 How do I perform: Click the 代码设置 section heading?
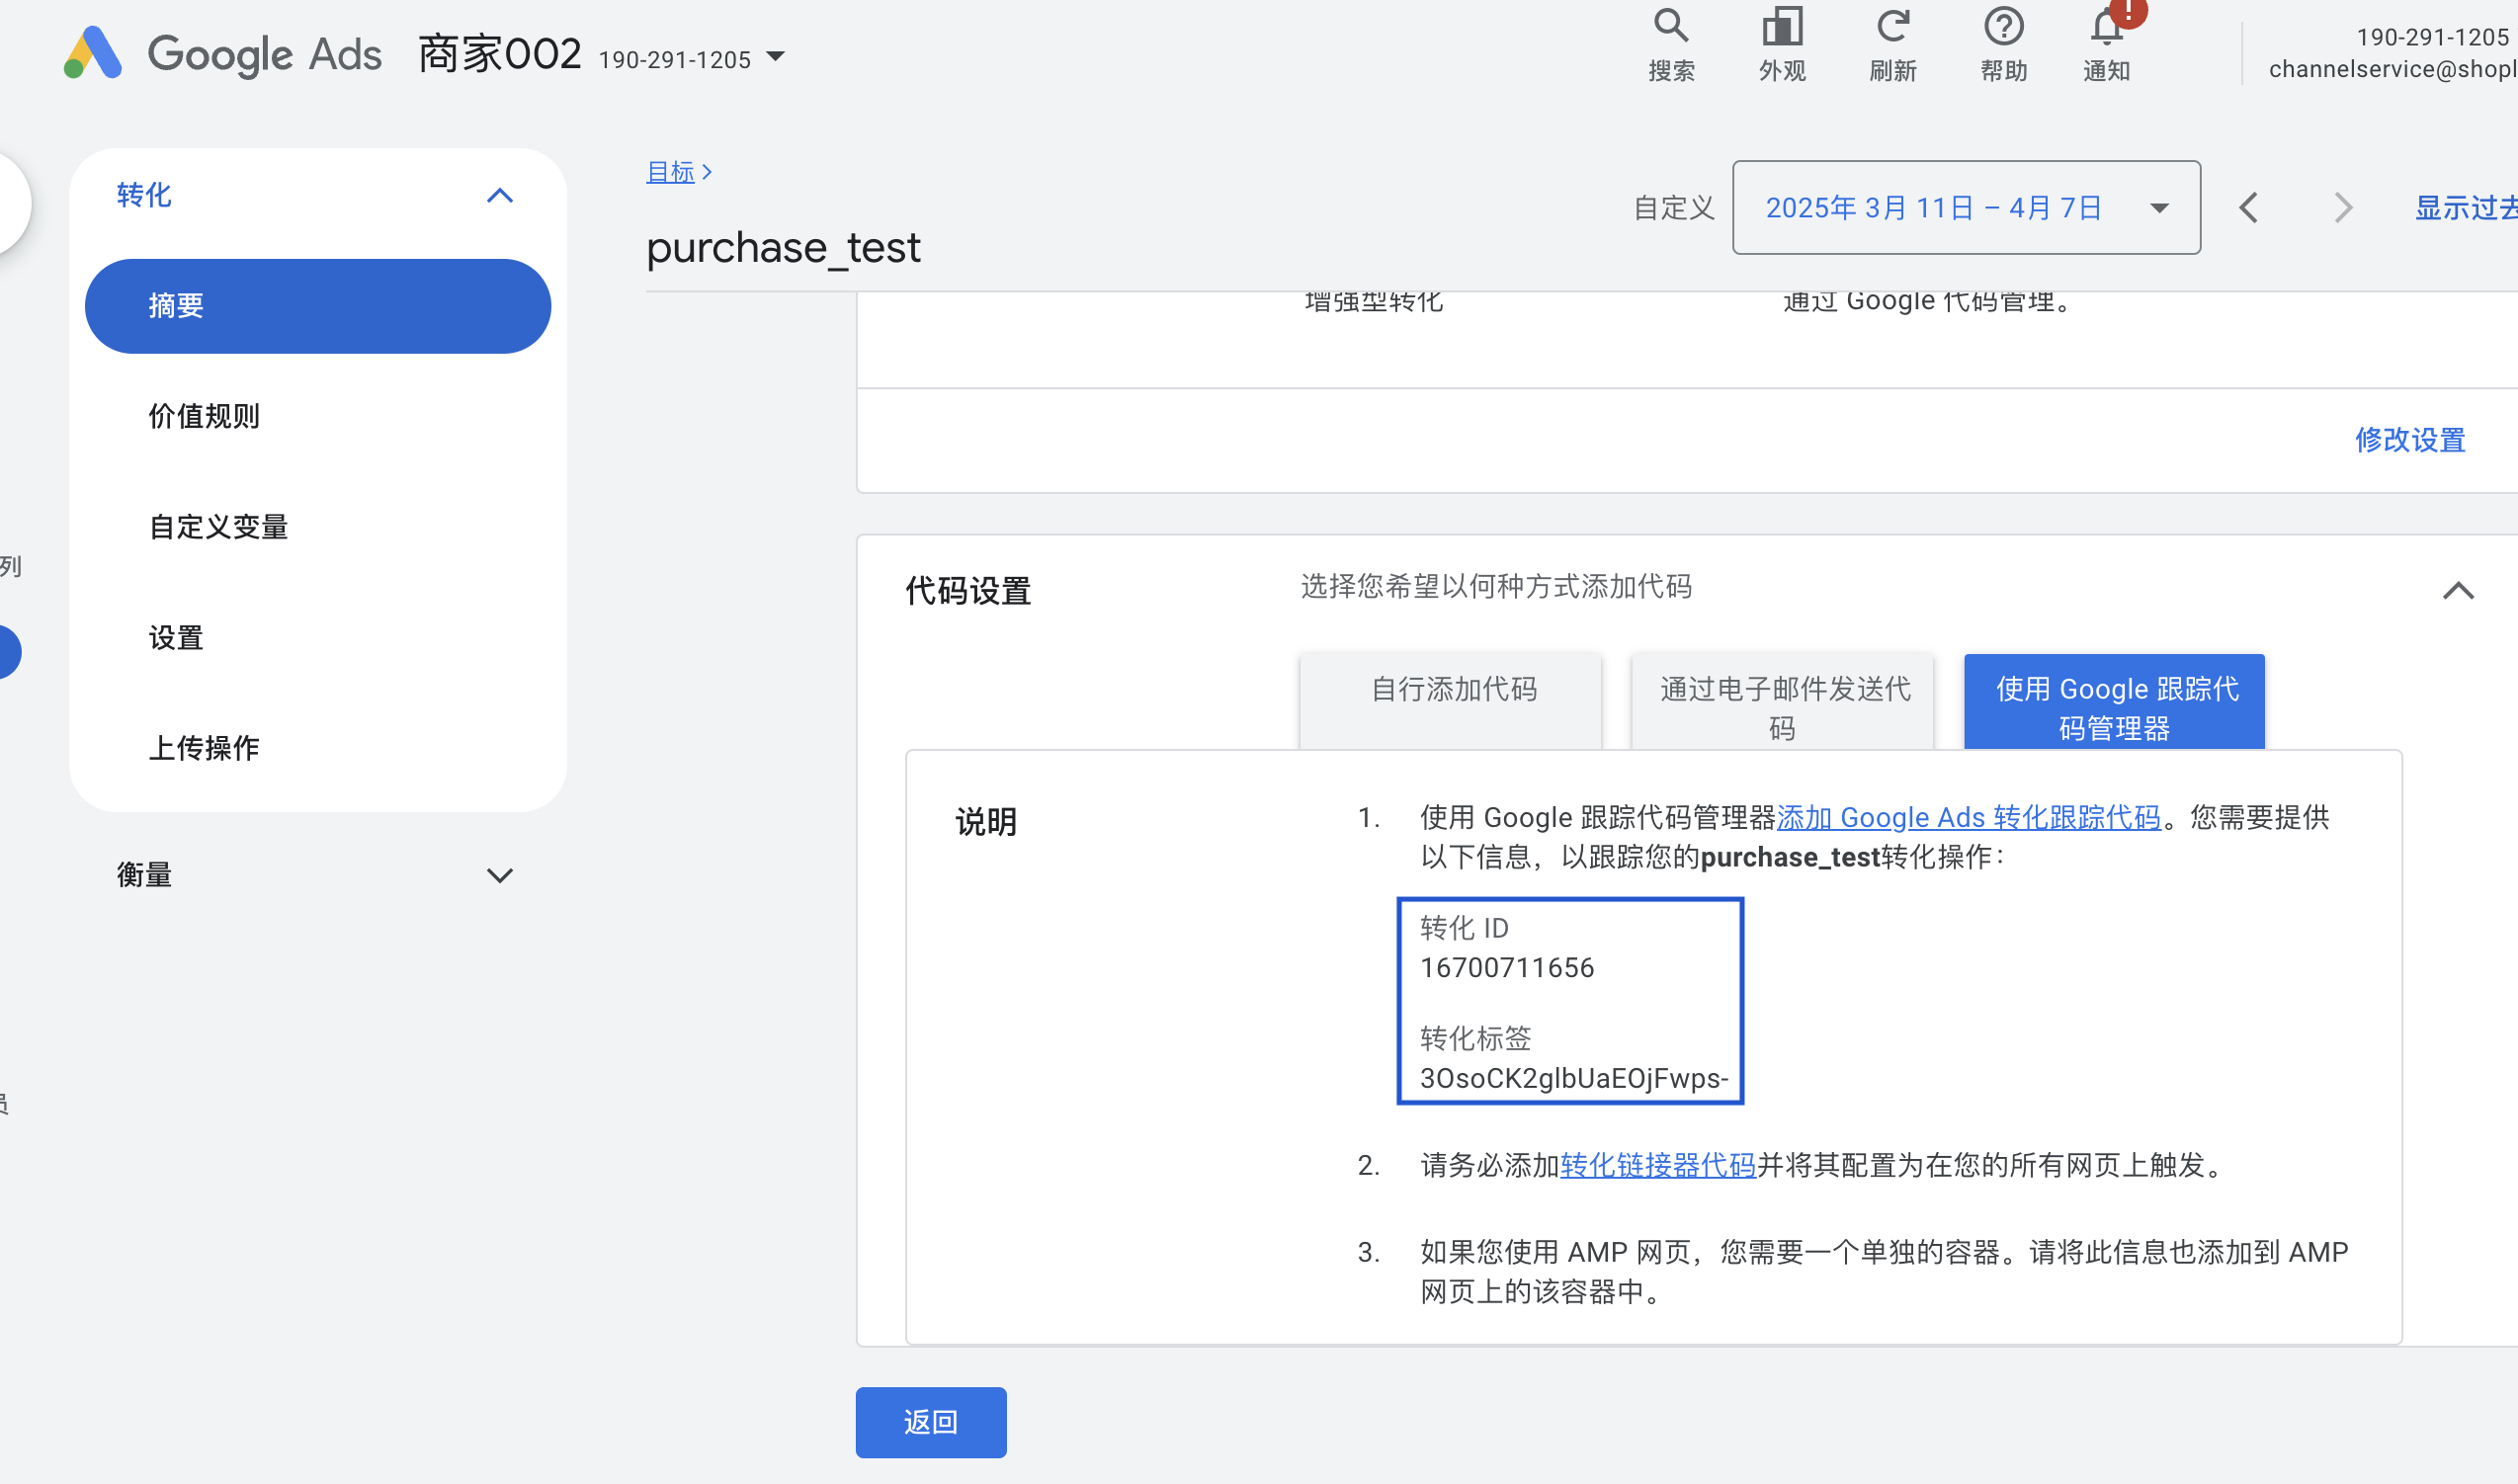[968, 591]
